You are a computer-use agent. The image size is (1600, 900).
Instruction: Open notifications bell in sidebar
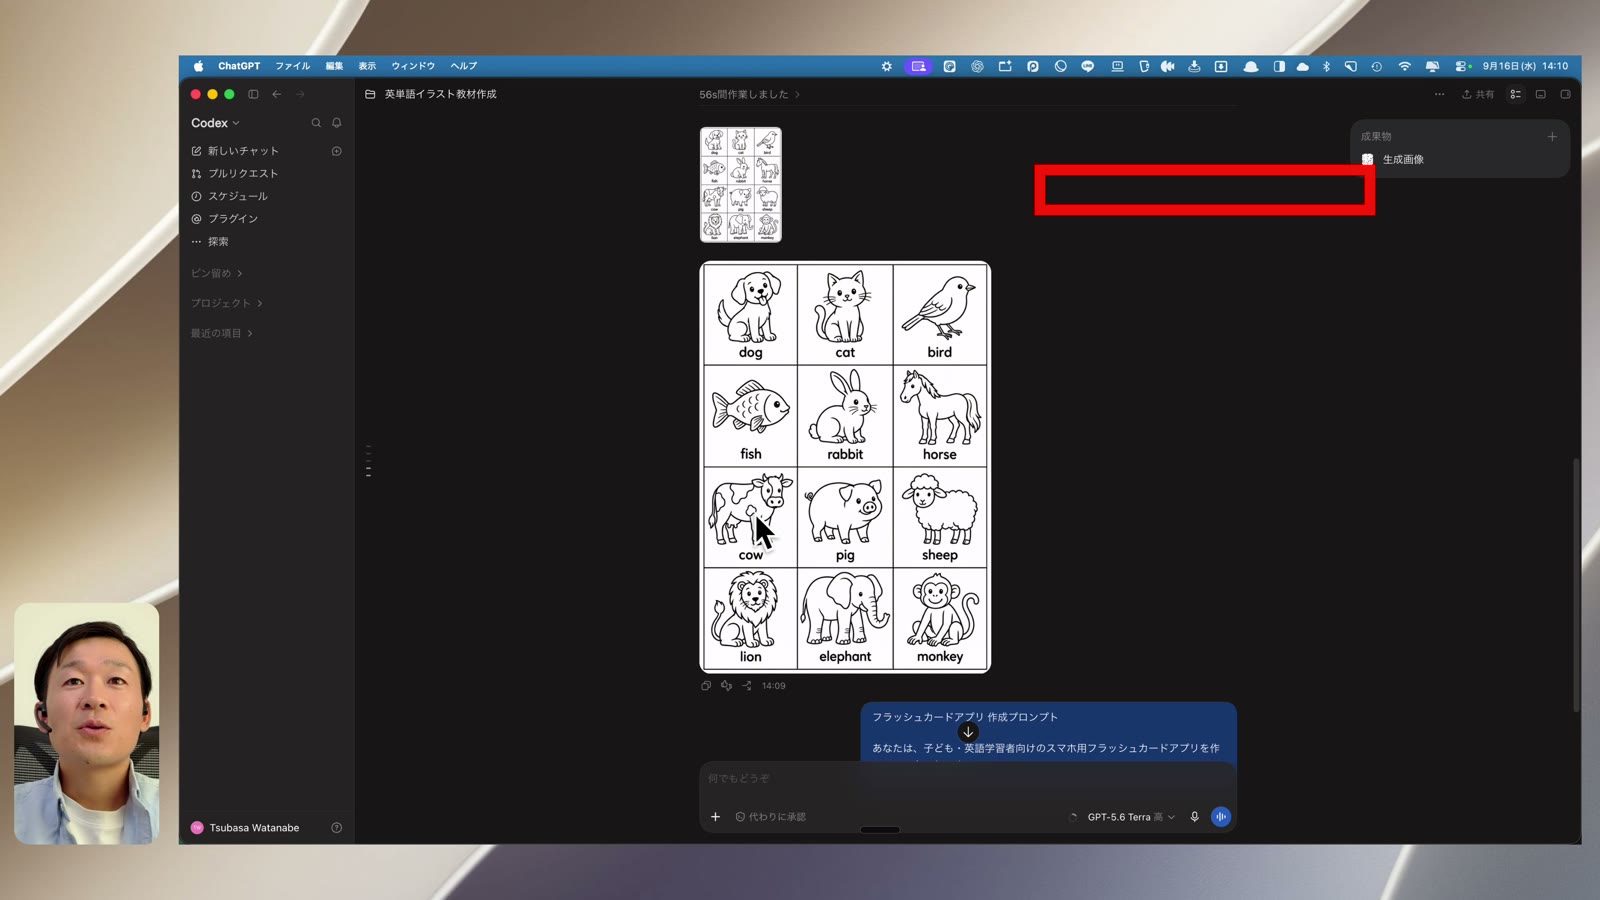click(337, 123)
